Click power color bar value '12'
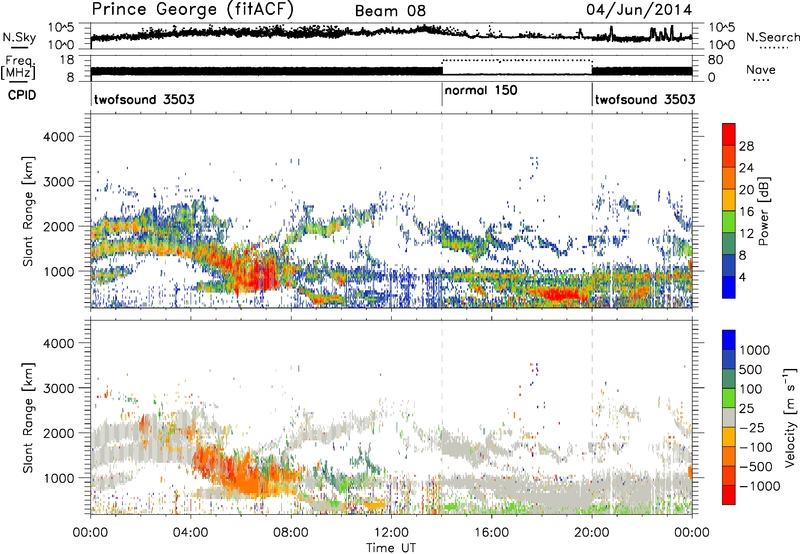This screenshot has width=800, height=554. click(746, 234)
